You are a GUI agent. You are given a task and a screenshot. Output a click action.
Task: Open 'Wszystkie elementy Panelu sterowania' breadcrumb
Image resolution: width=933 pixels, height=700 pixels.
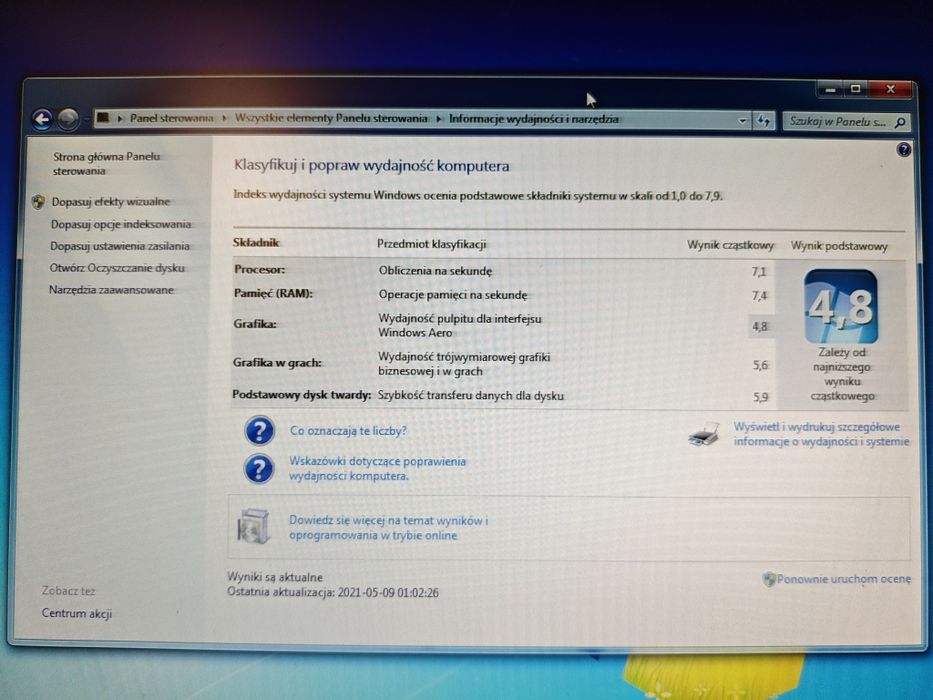(x=331, y=118)
